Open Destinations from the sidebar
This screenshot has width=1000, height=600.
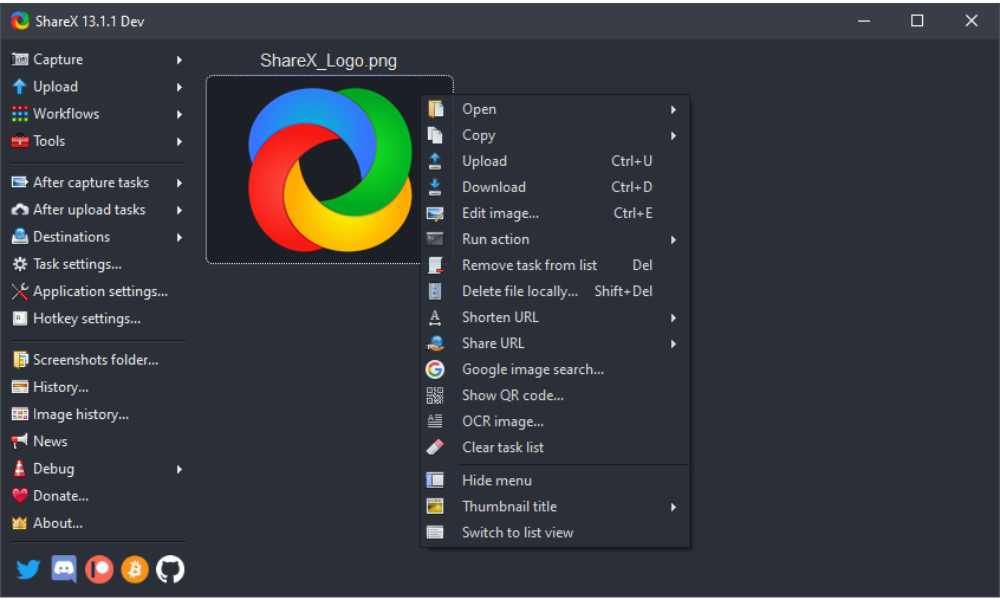(98, 237)
